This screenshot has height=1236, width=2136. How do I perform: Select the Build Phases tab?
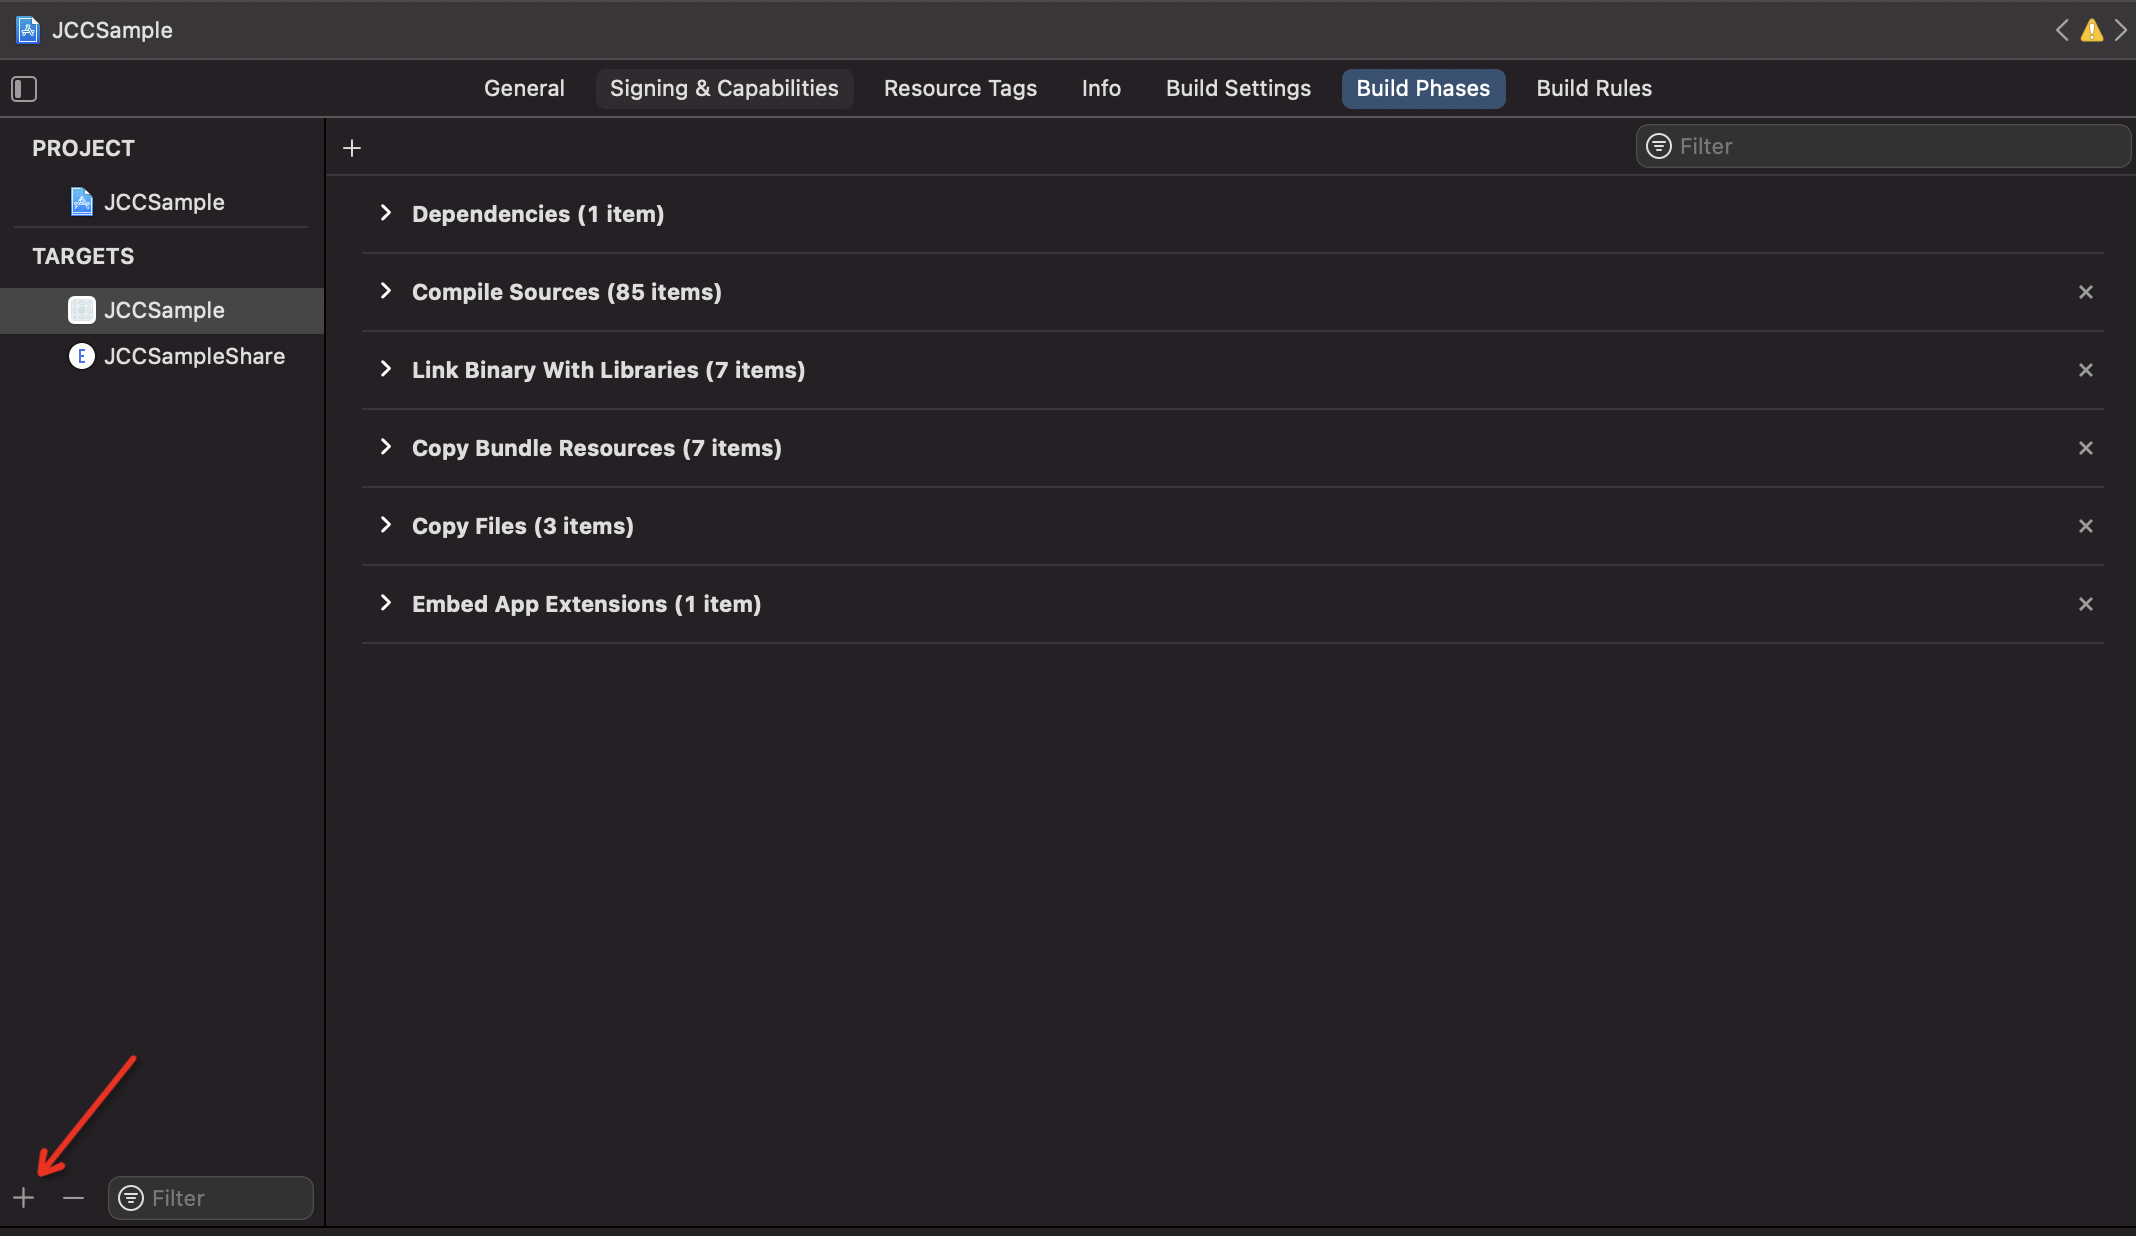(1423, 88)
